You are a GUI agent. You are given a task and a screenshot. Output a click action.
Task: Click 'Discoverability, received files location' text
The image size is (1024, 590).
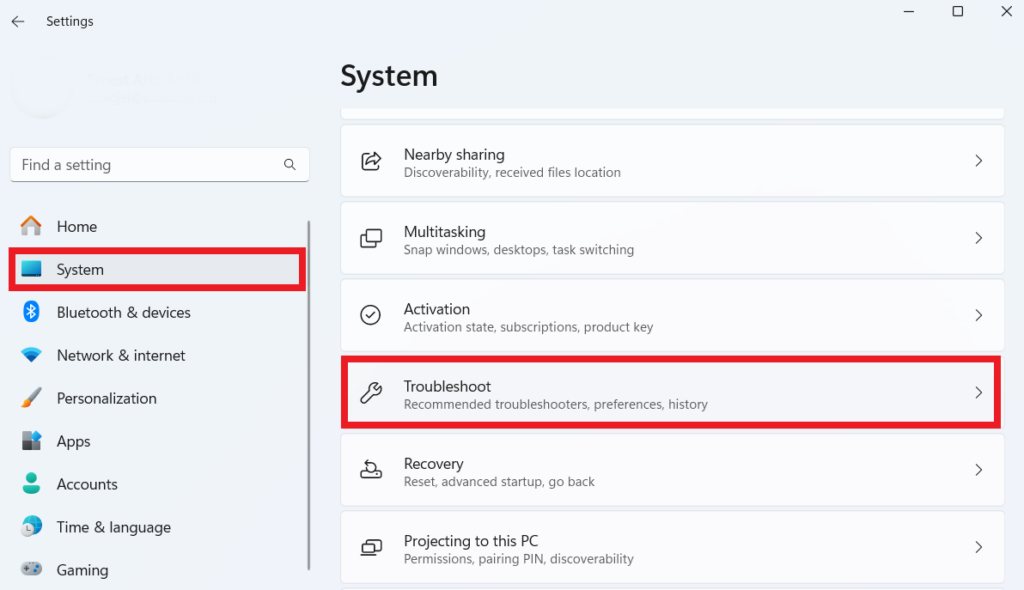pos(512,172)
